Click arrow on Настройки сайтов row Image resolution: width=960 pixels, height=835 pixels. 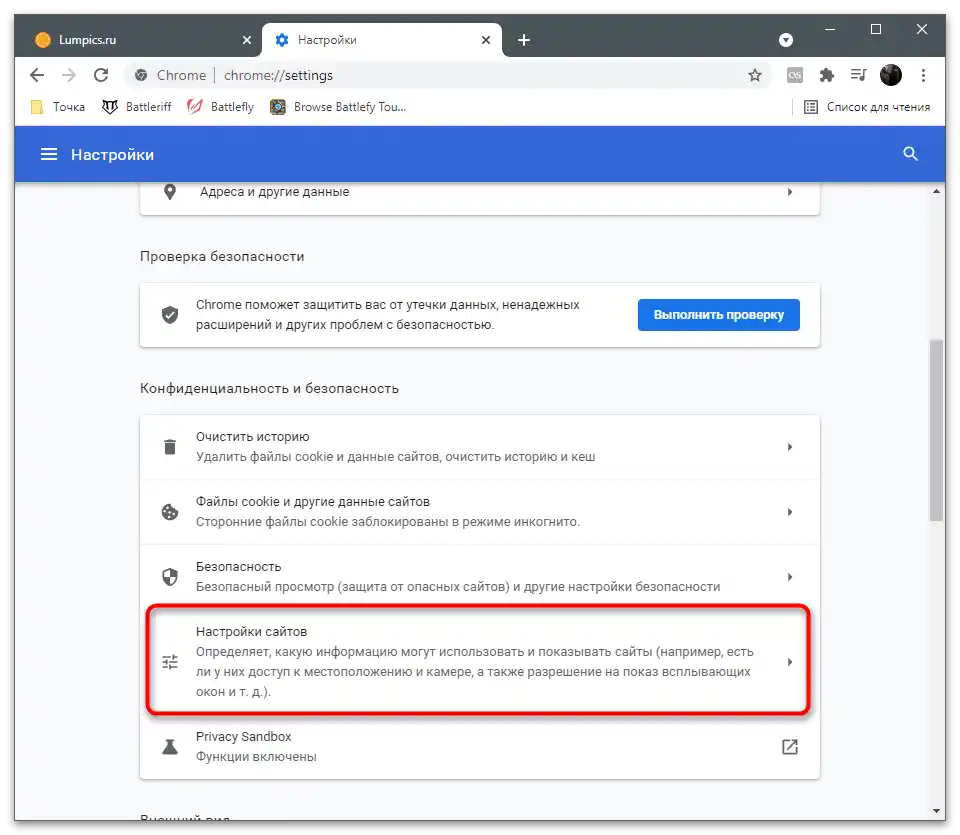tap(790, 662)
